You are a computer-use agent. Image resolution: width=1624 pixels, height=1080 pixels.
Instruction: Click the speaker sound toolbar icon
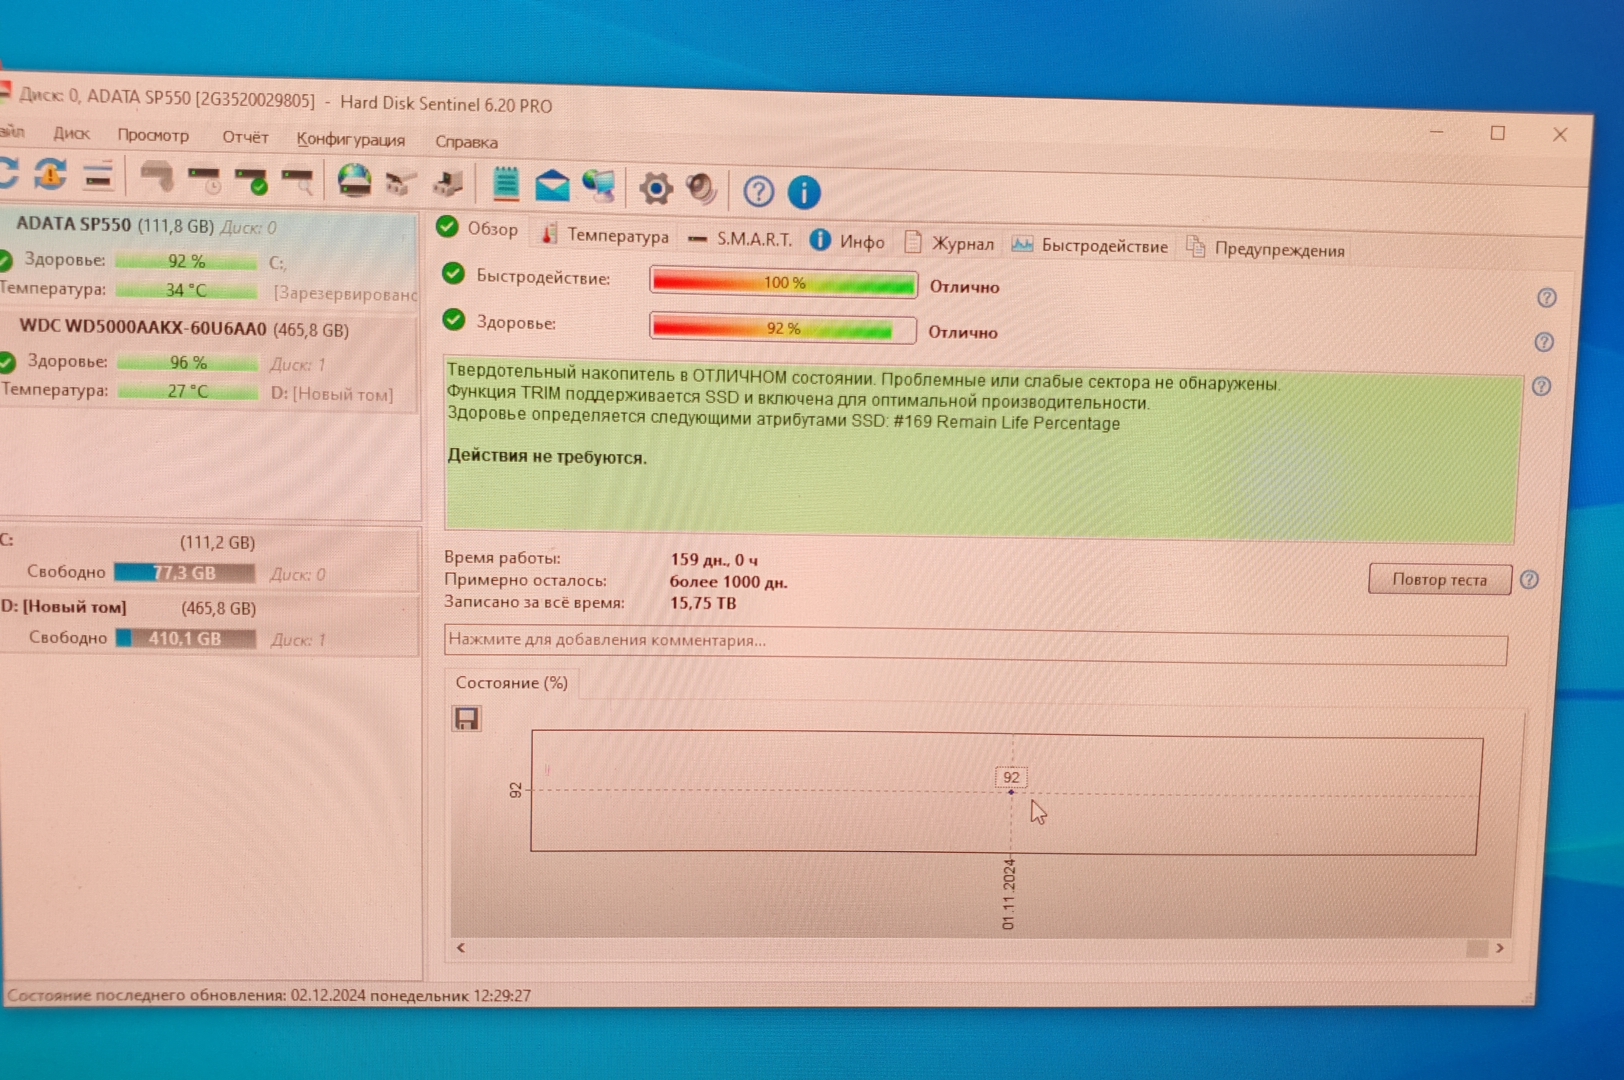(701, 188)
